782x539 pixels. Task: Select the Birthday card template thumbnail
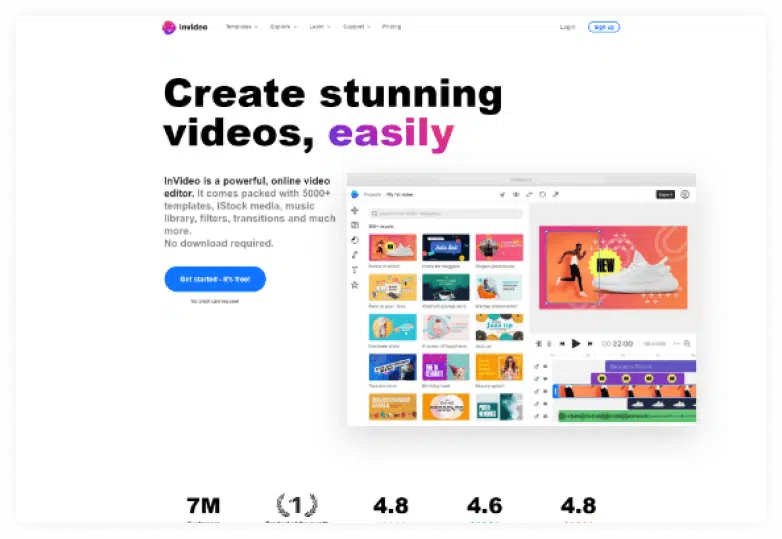(x=446, y=367)
